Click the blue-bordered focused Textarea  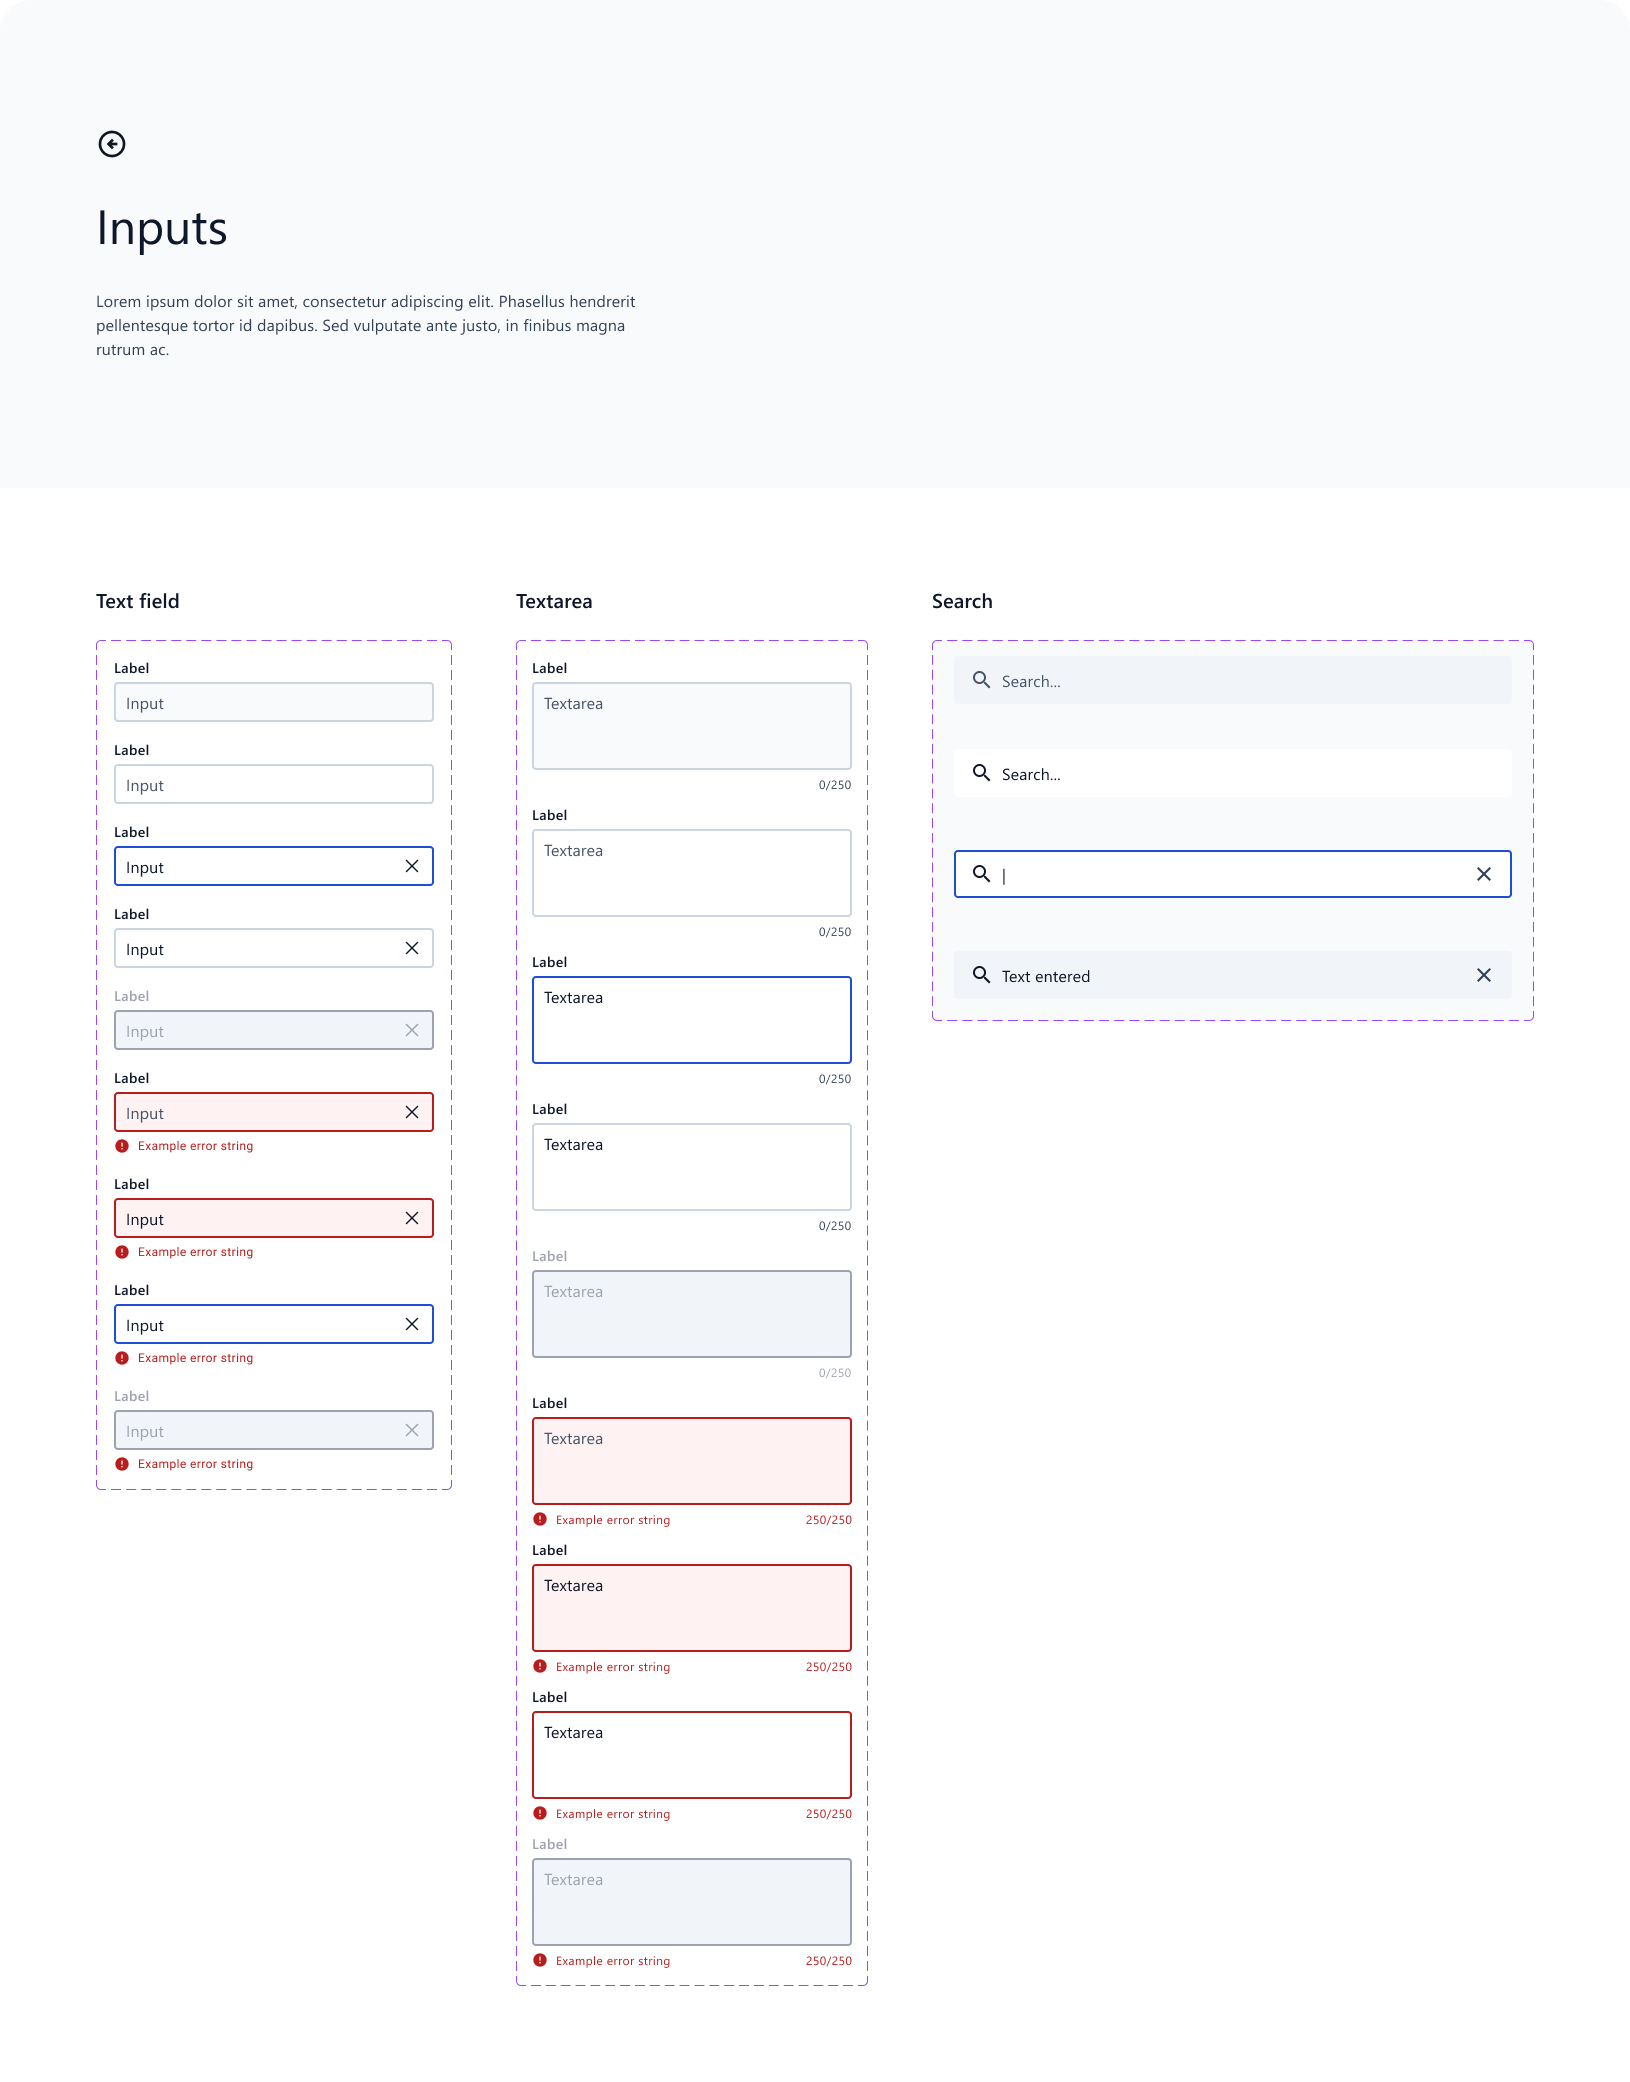coord(692,1020)
